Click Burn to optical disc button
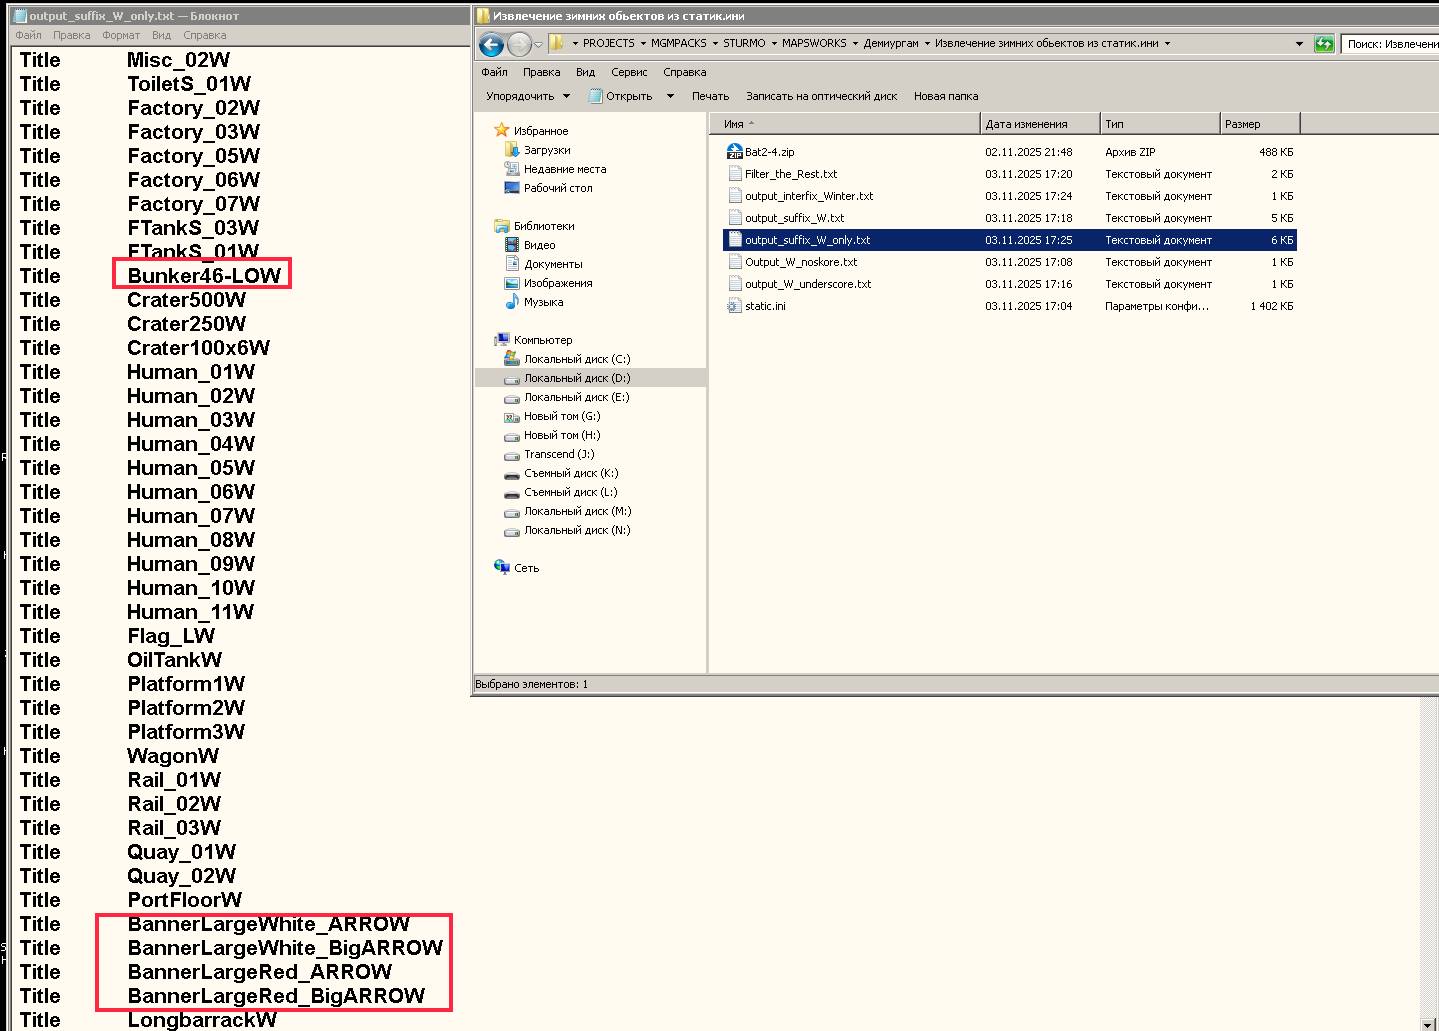Screen dimensions: 1439x1031 click(x=821, y=96)
